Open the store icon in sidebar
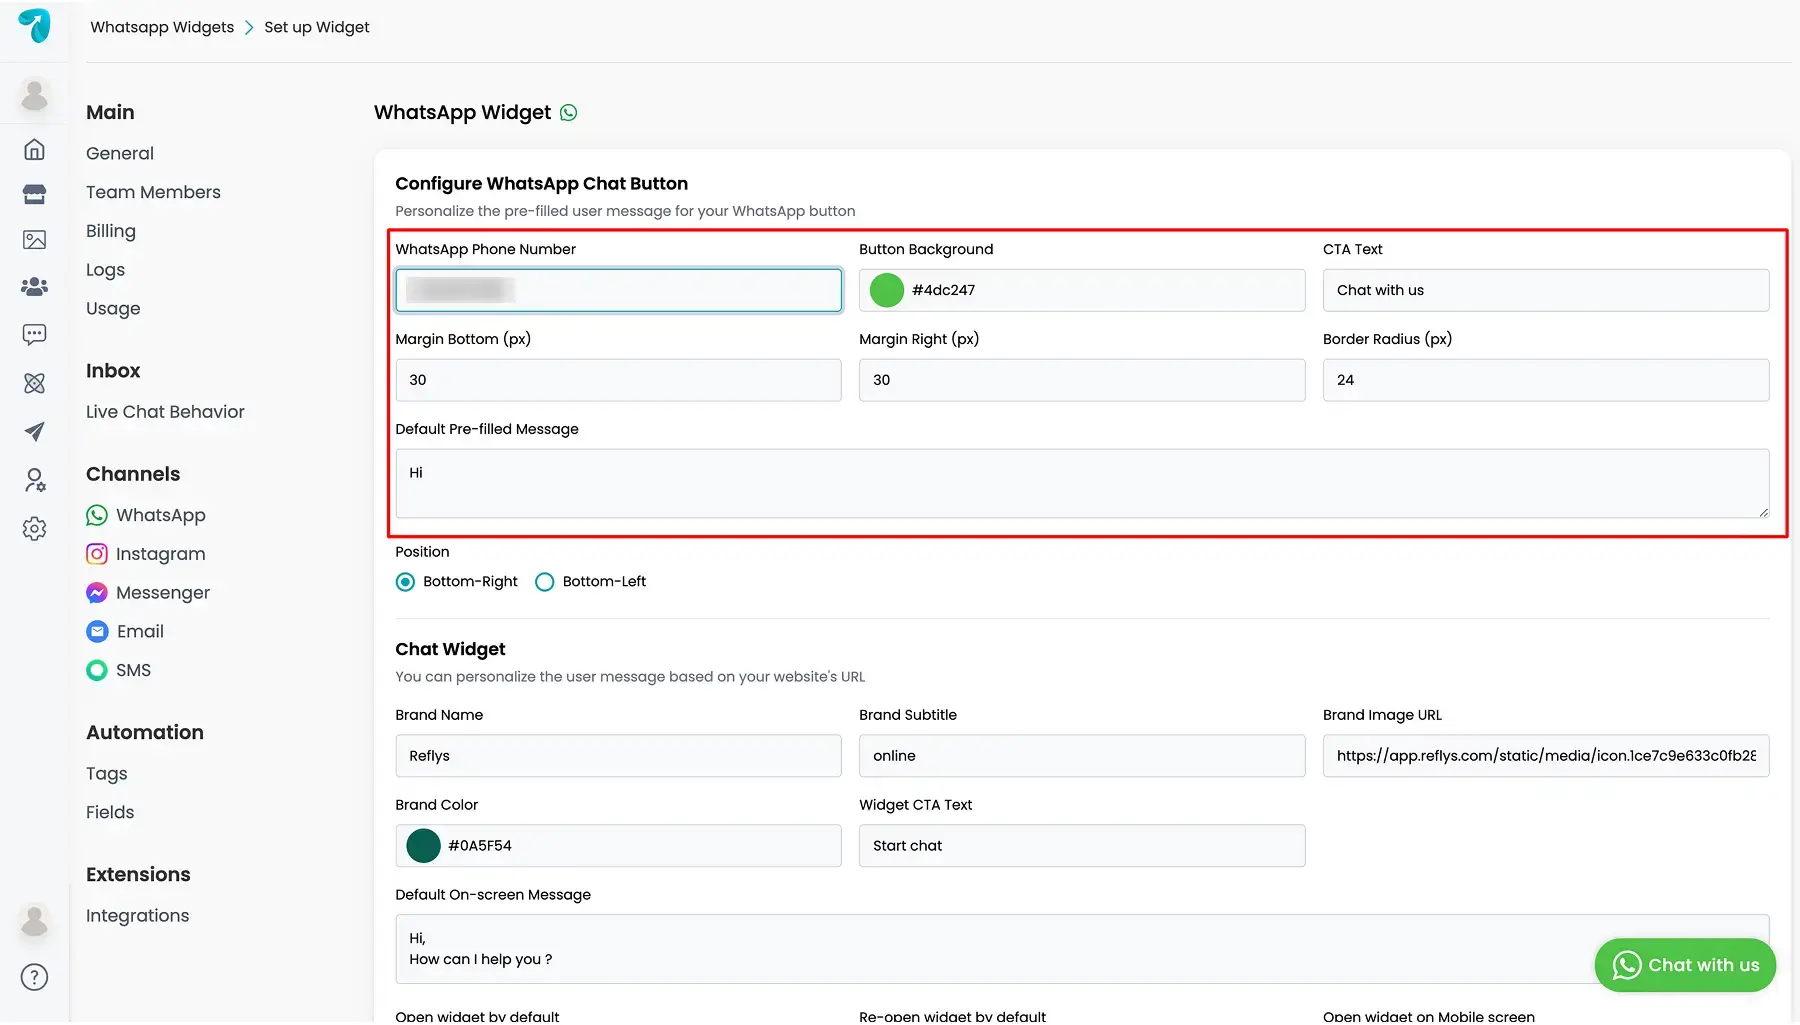The image size is (1800, 1025). (34, 194)
